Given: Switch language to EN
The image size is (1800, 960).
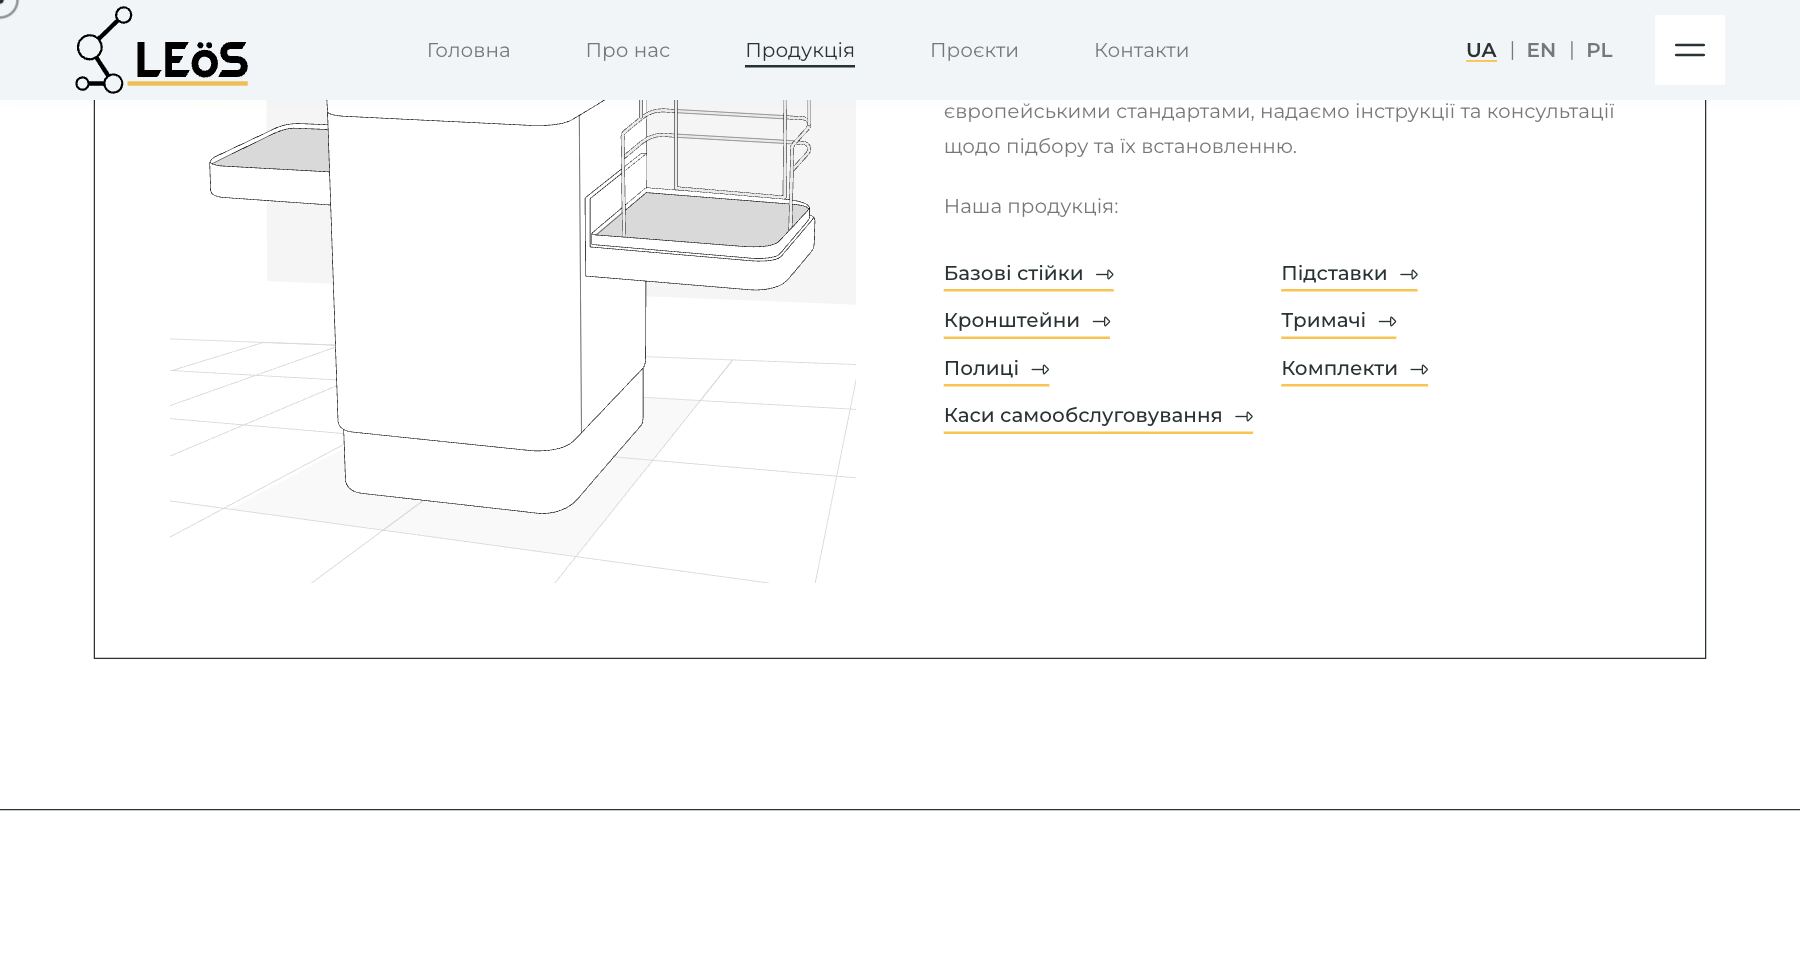Looking at the screenshot, I should [x=1541, y=50].
